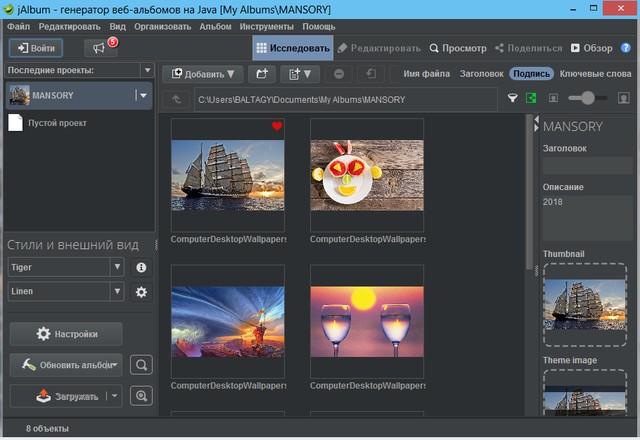This screenshot has width=640, height=440.
Task: Click the filter funnel icon
Action: pyautogui.click(x=513, y=98)
